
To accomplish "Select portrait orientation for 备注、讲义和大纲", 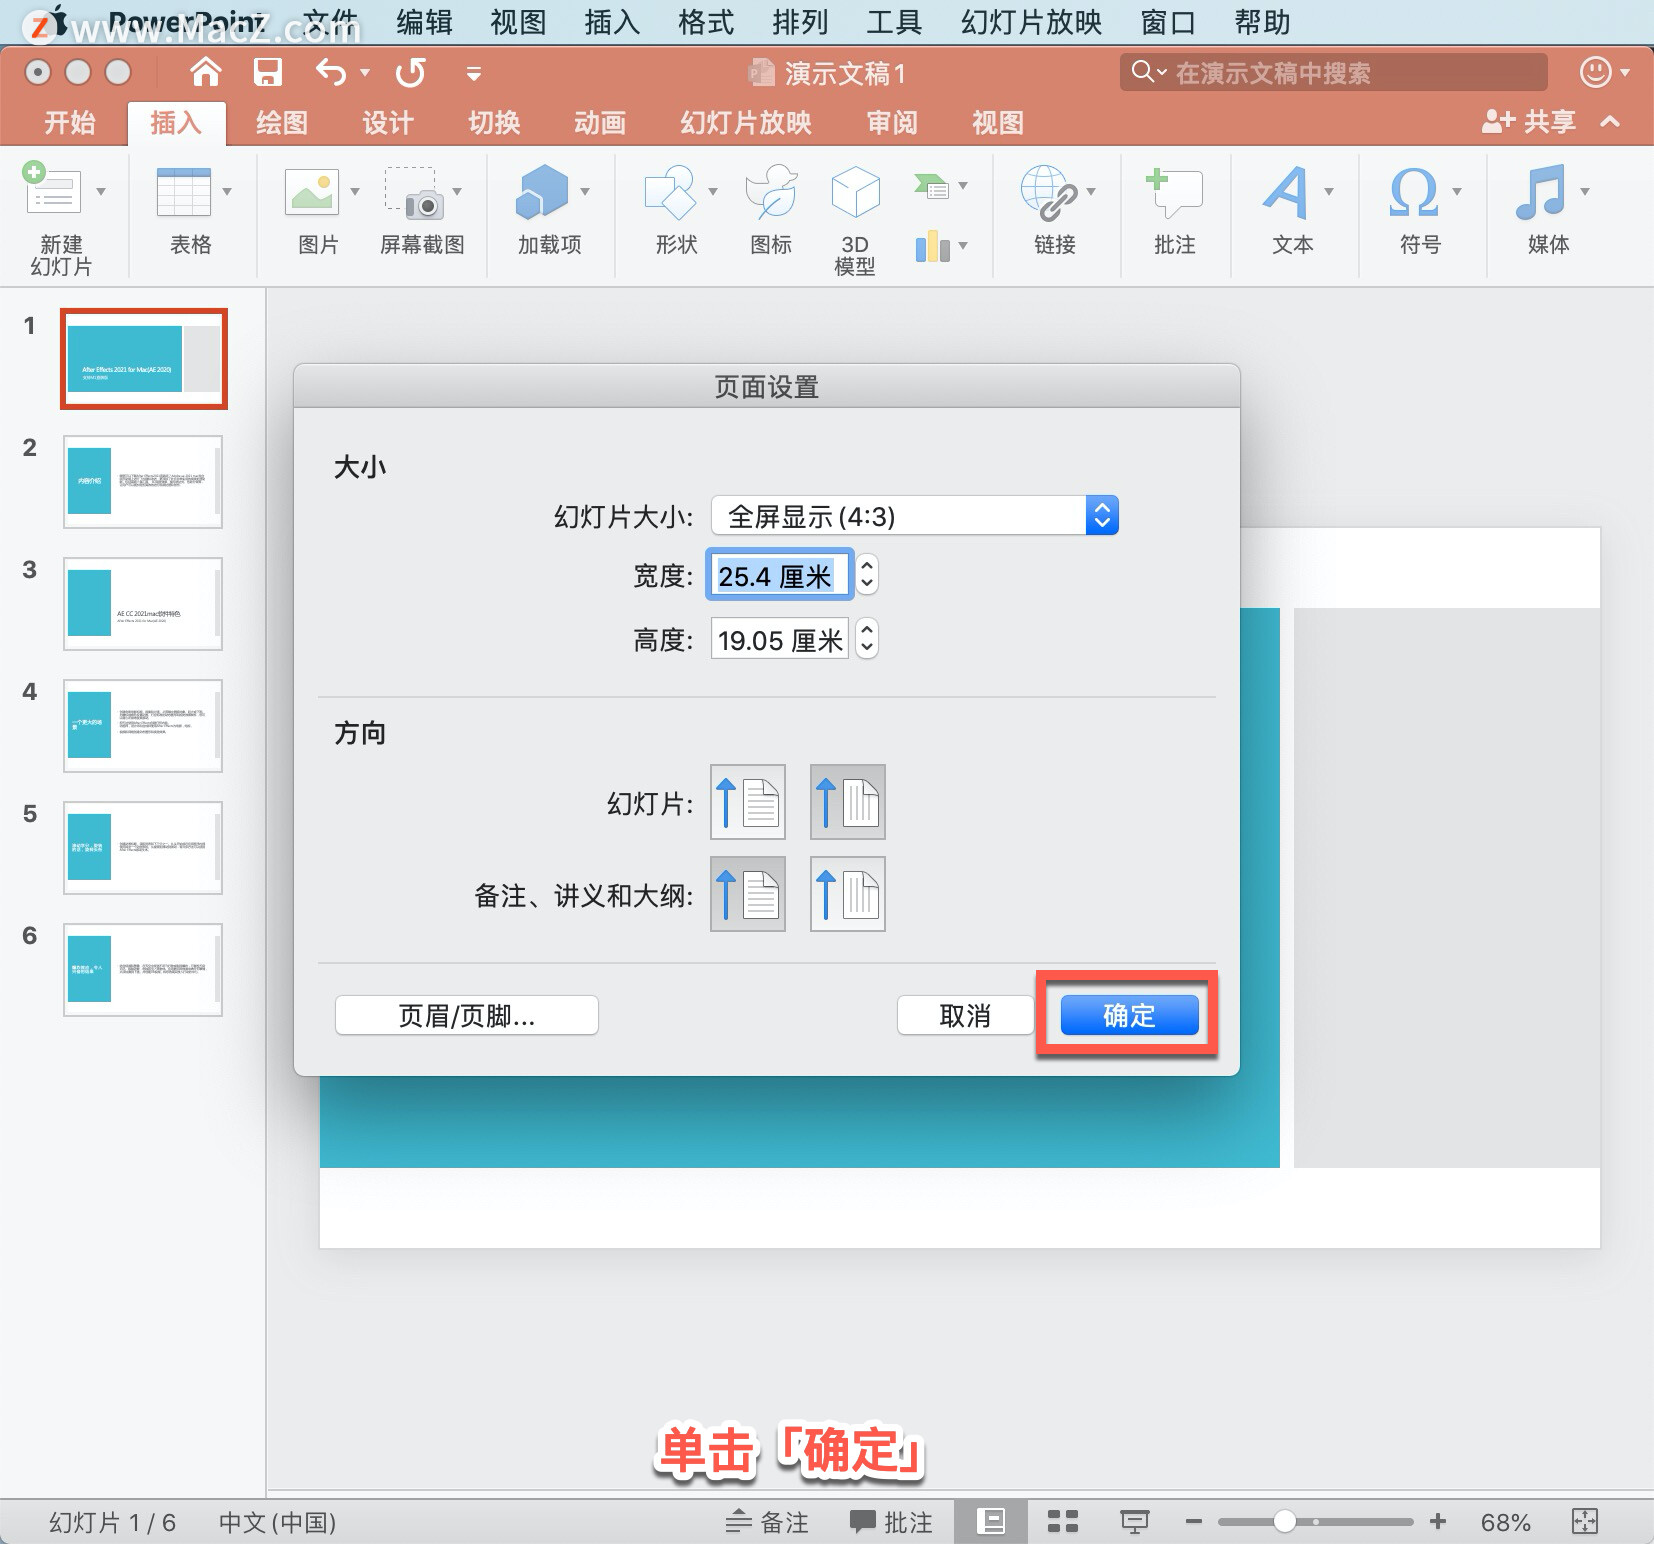I will pyautogui.click(x=748, y=894).
